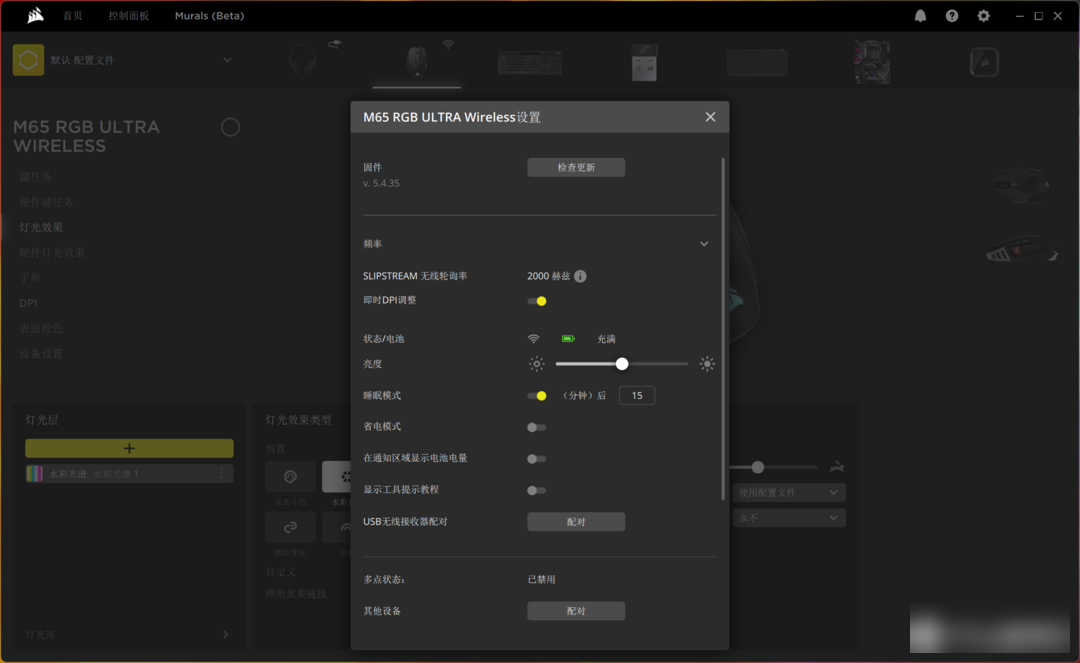Close the M65 settings dialog
Screen dimensions: 1080x663
pyautogui.click(x=710, y=117)
